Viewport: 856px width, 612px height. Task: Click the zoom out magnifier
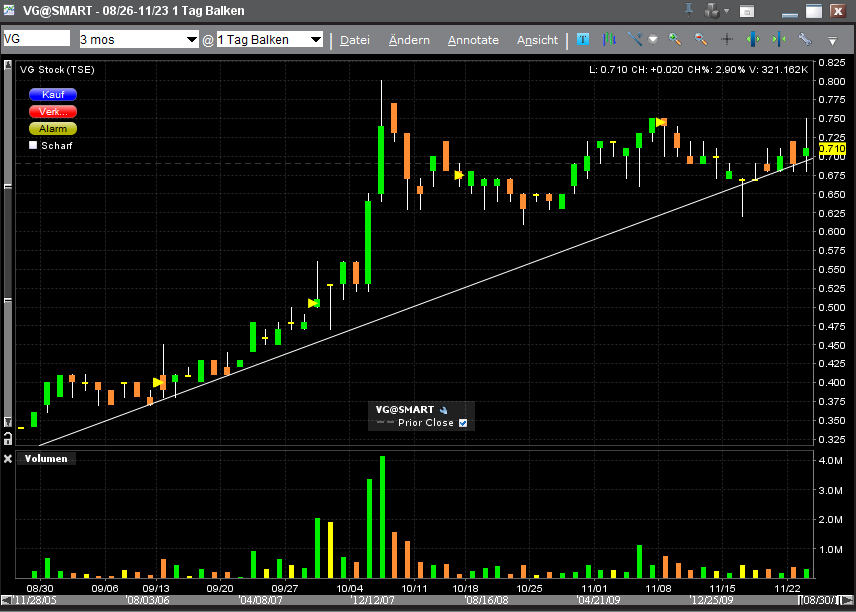[x=701, y=39]
